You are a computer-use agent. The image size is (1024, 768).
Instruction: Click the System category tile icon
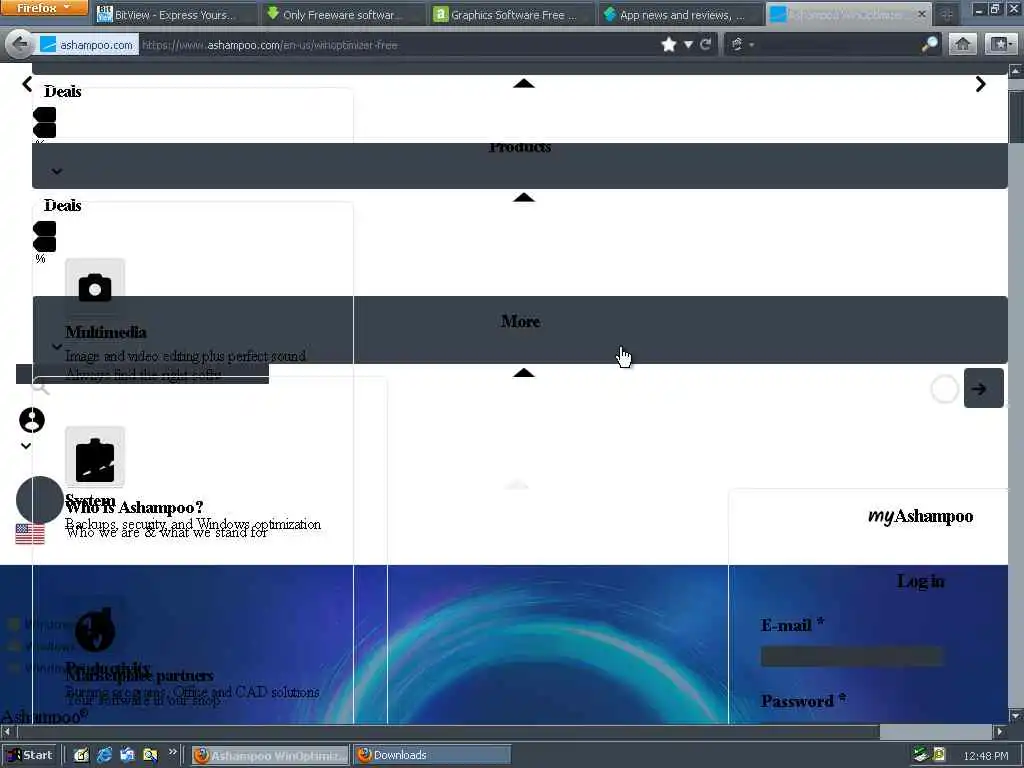[95, 457]
